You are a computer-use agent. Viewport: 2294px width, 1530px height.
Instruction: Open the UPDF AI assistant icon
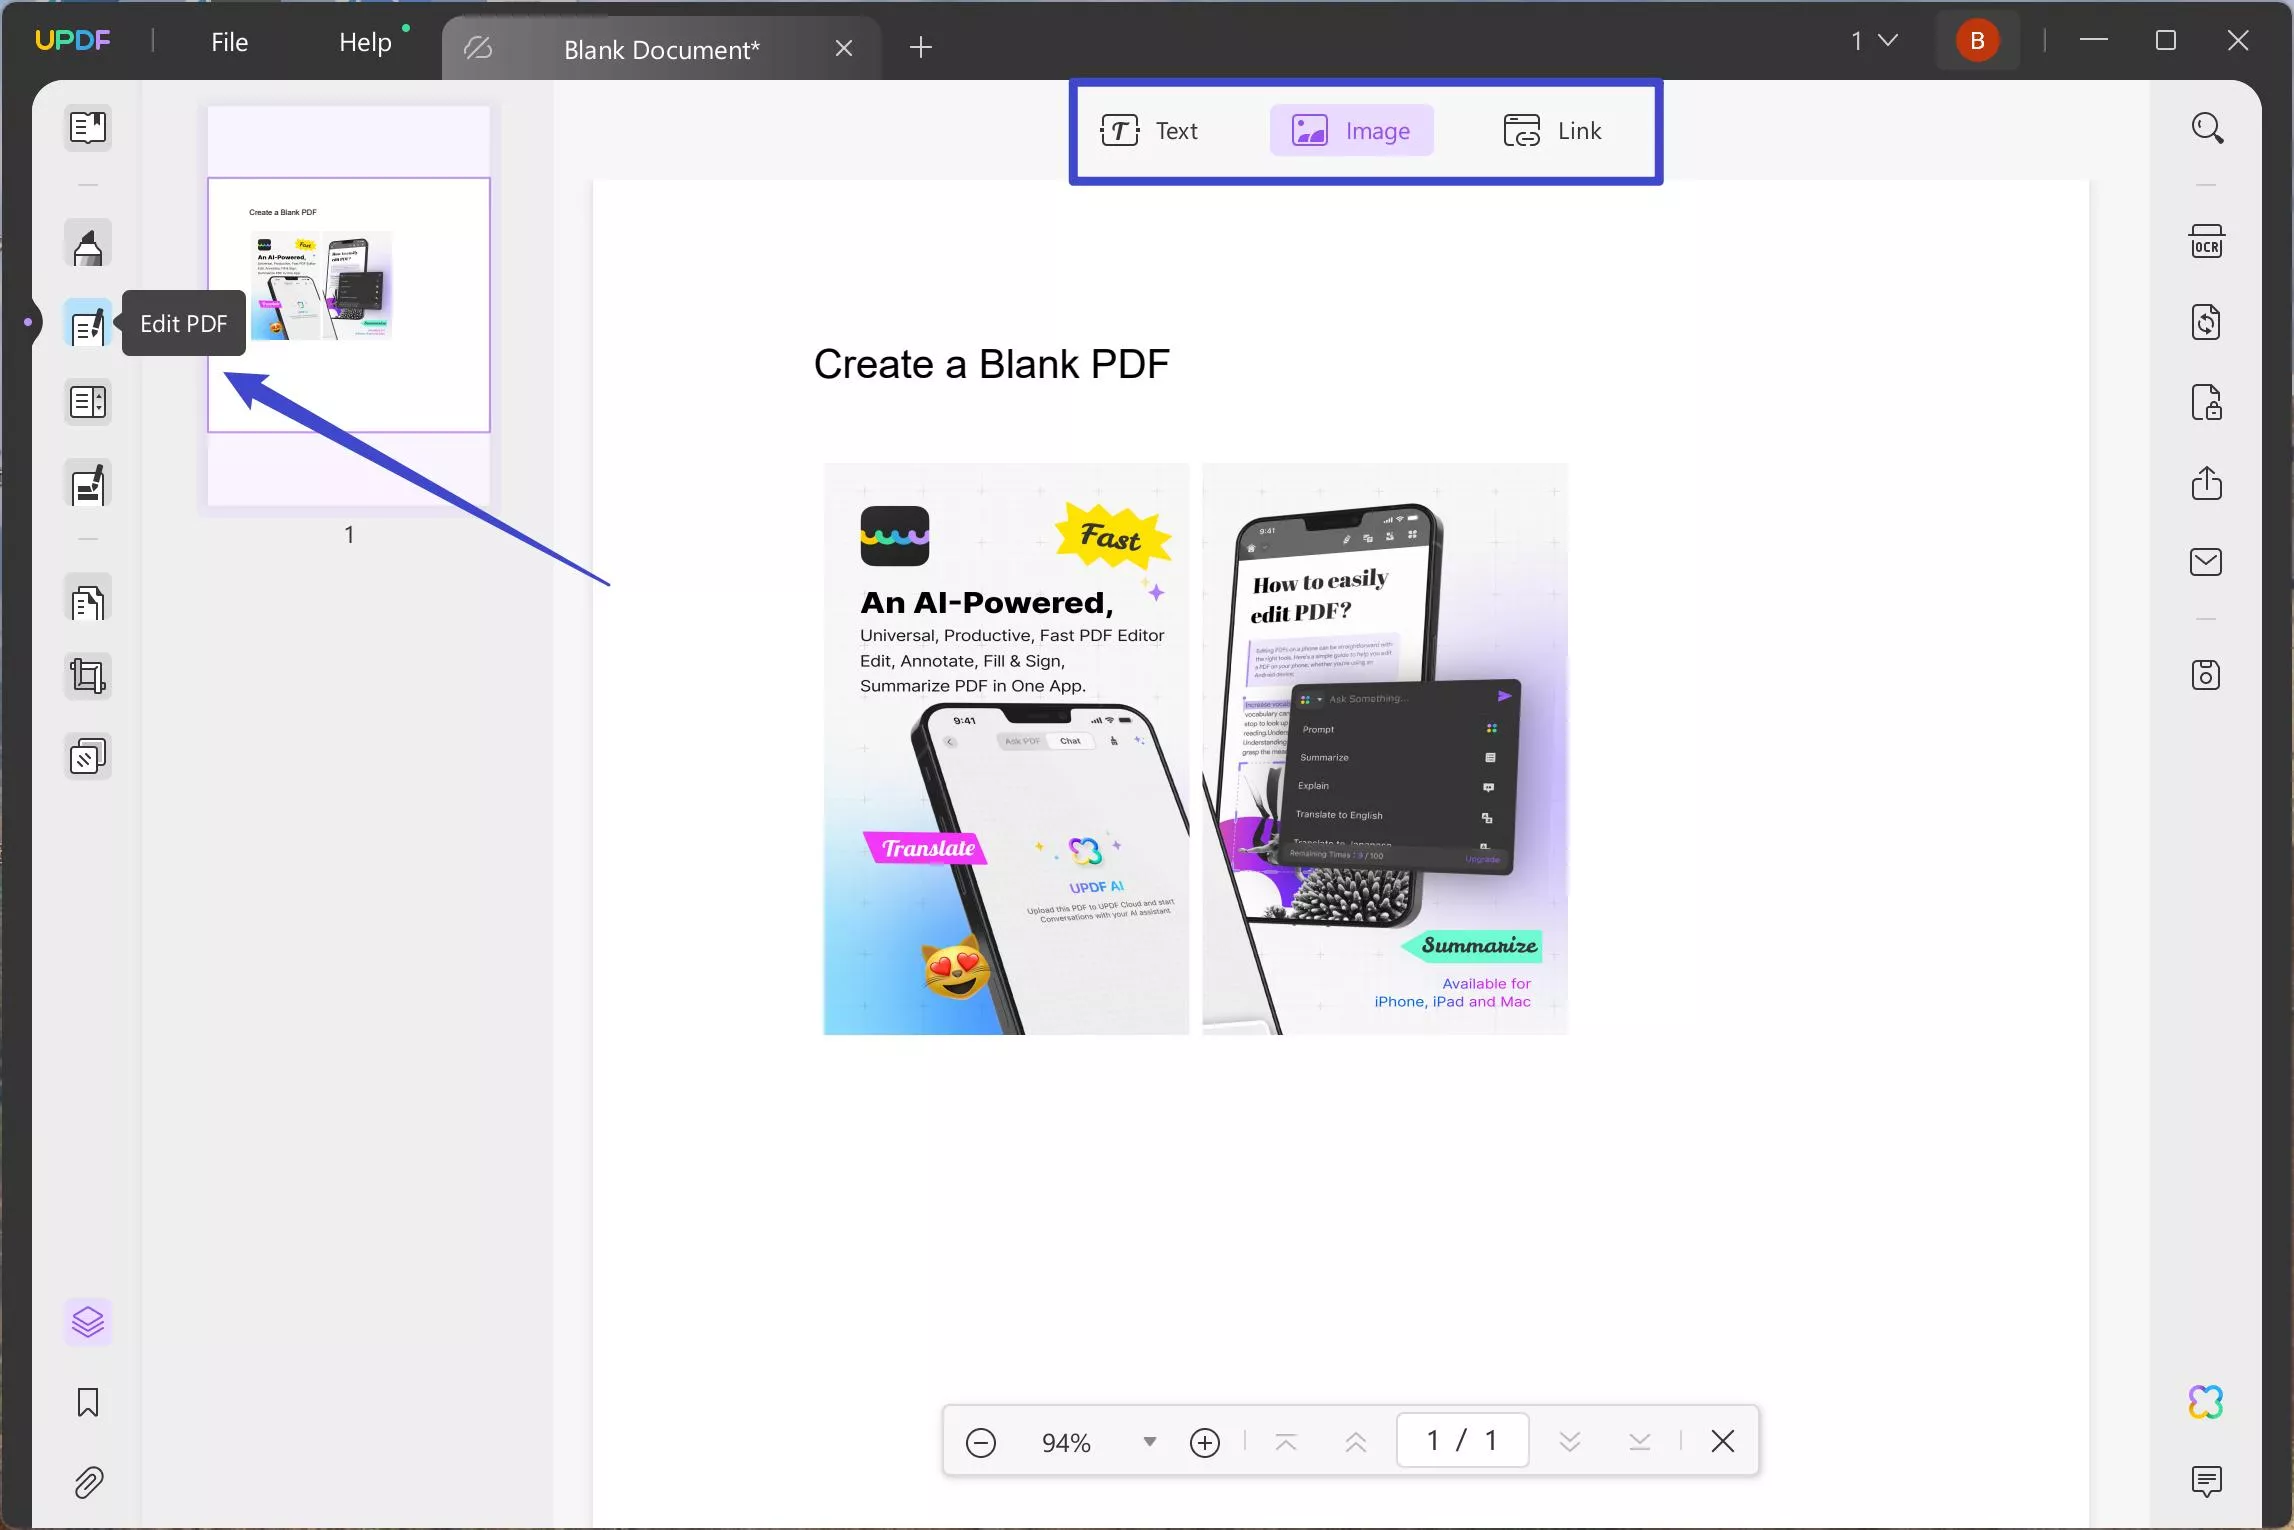pyautogui.click(x=2205, y=1402)
